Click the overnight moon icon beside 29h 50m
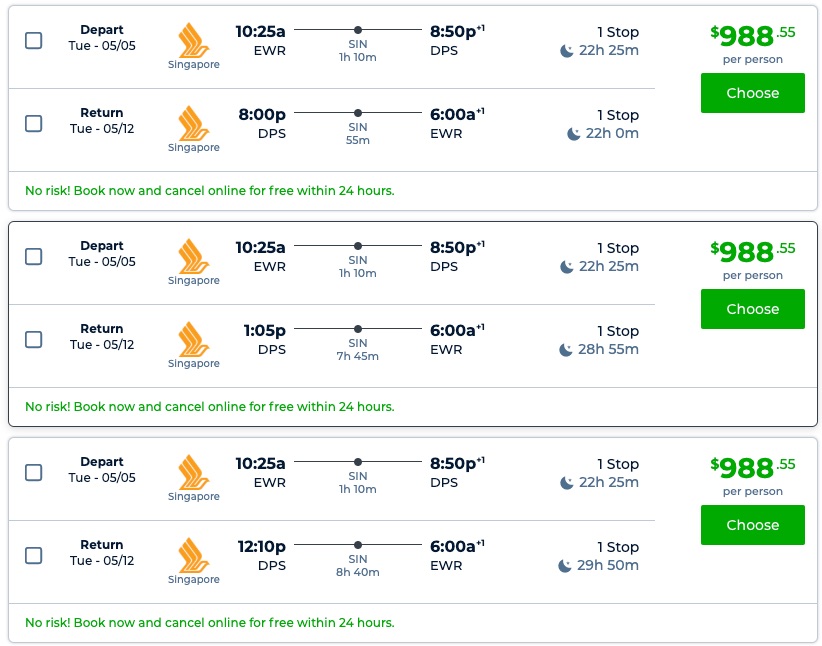Screen dimensions: 822x646 [567, 566]
